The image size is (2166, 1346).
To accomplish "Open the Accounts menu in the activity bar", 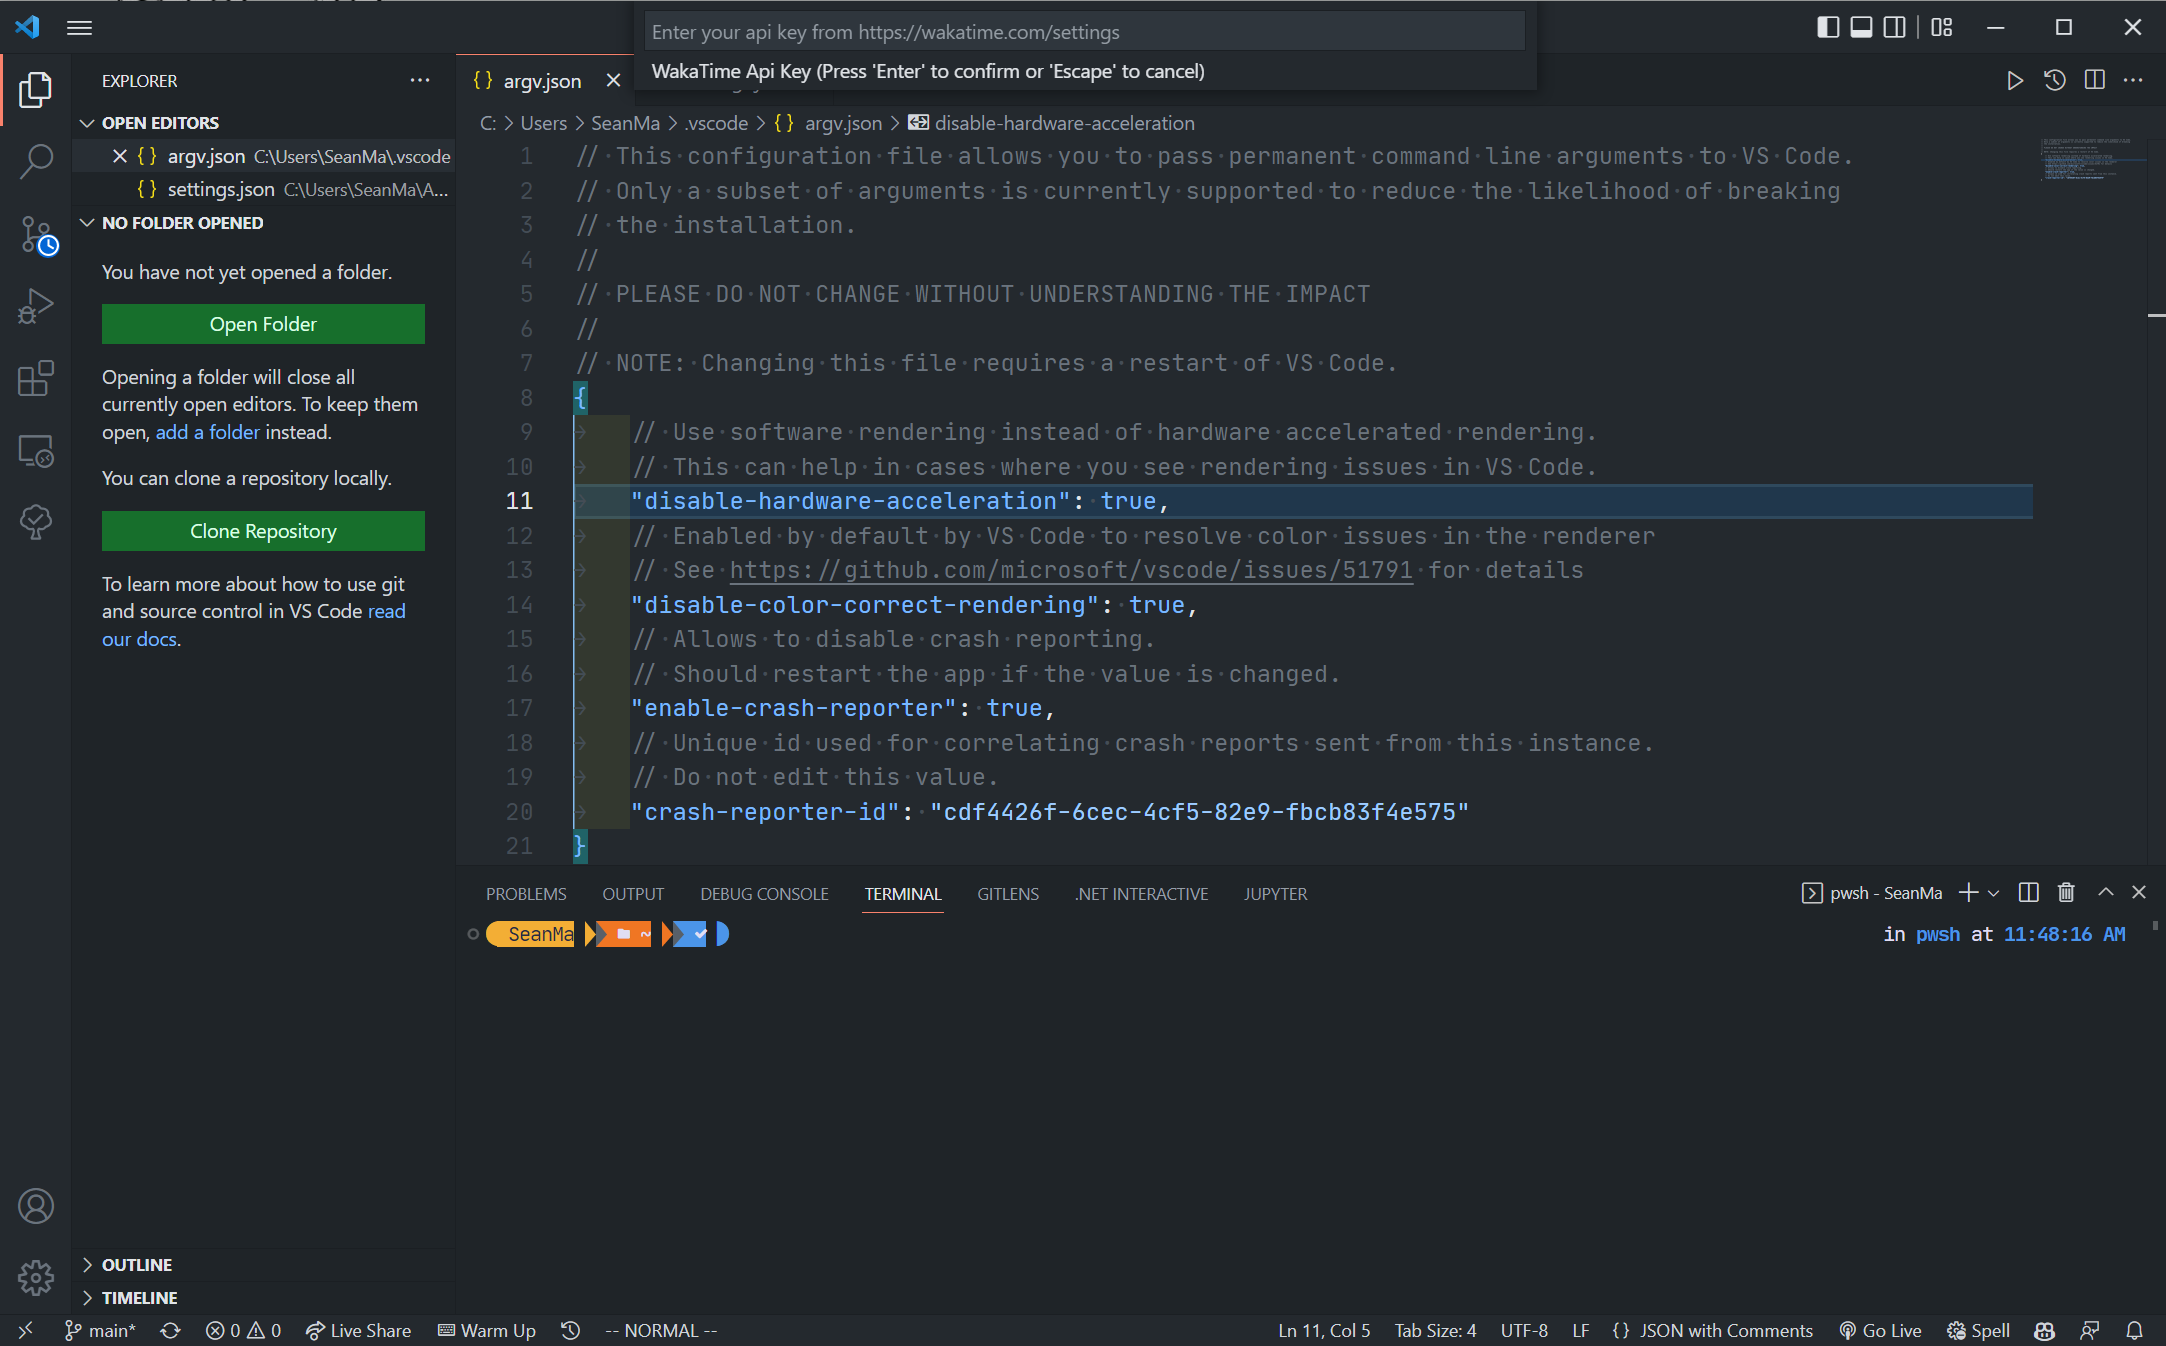I will (36, 1206).
